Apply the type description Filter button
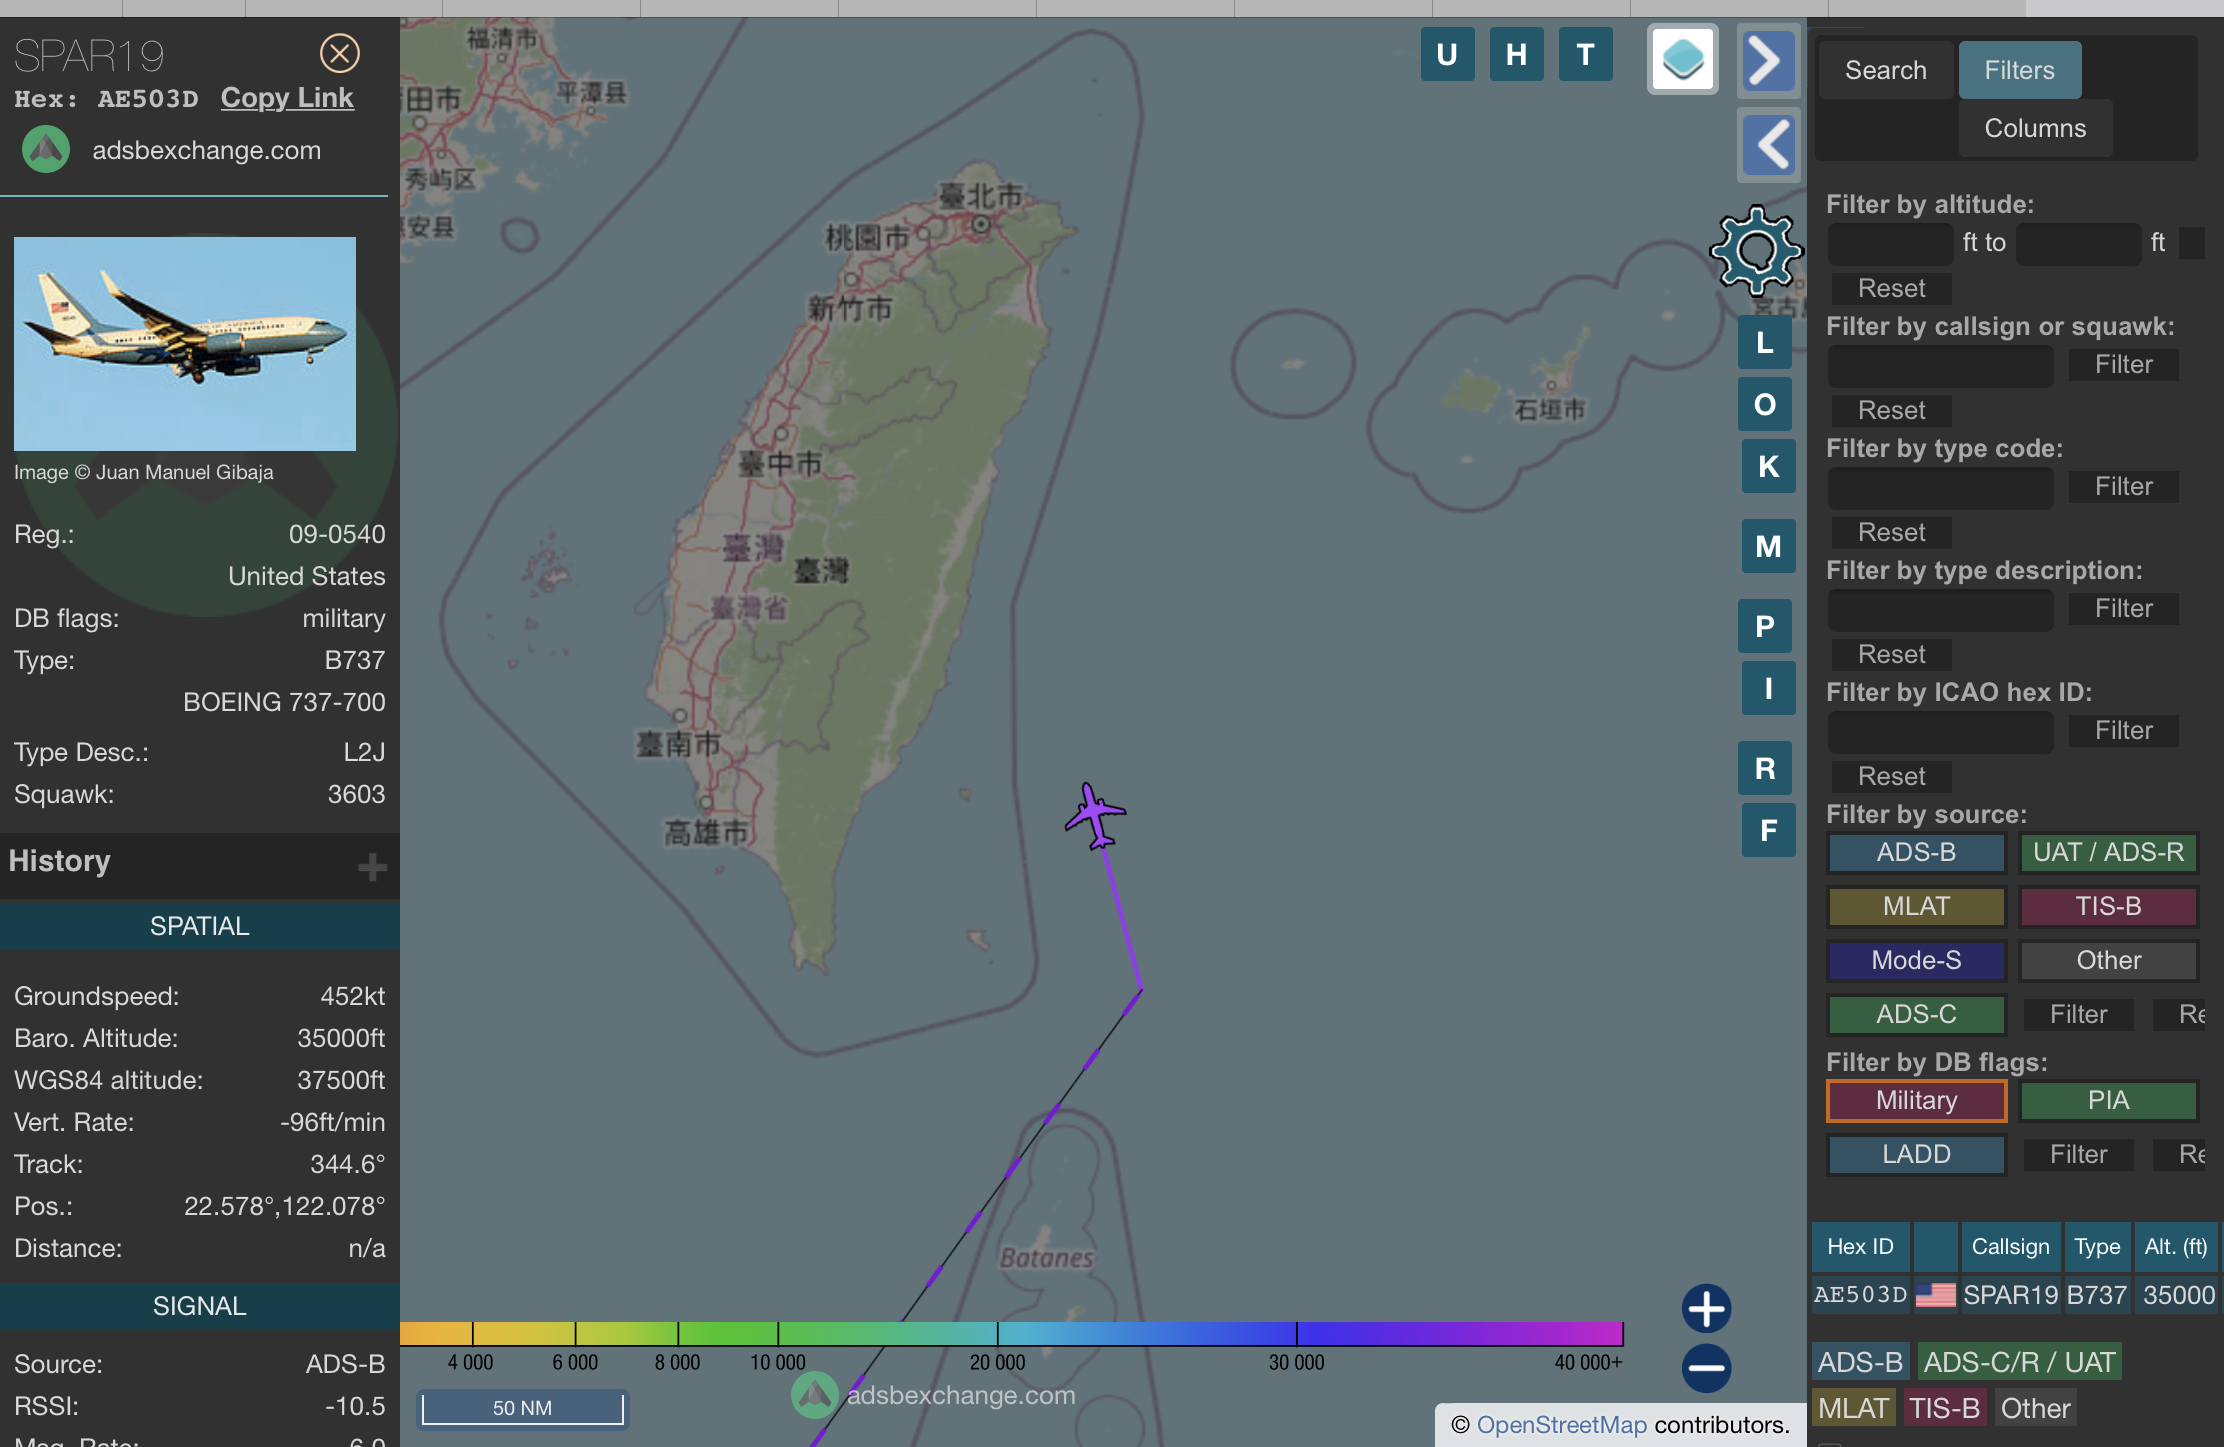Viewport: 2224px width, 1447px height. 2123,609
